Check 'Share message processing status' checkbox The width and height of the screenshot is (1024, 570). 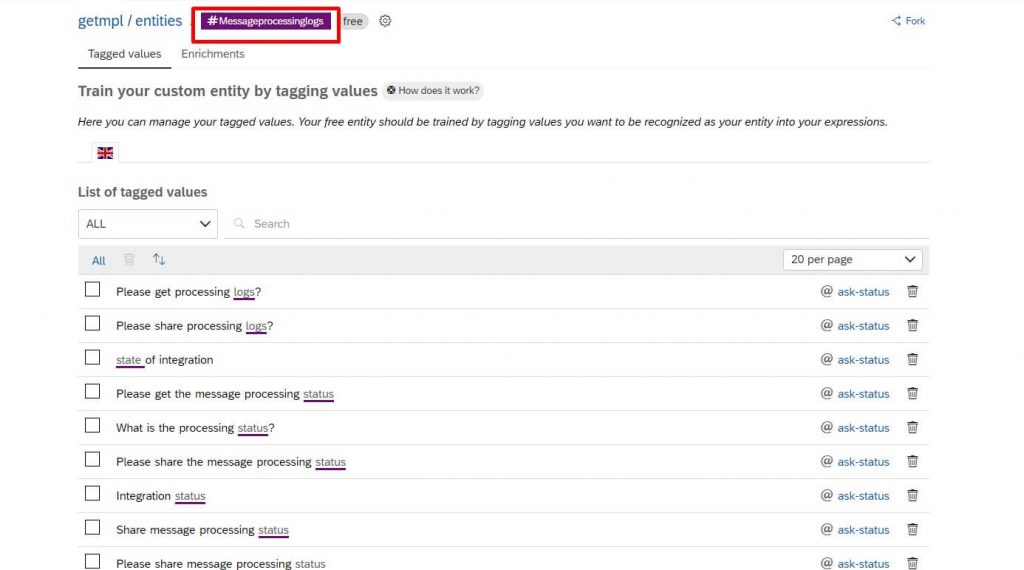coord(93,527)
